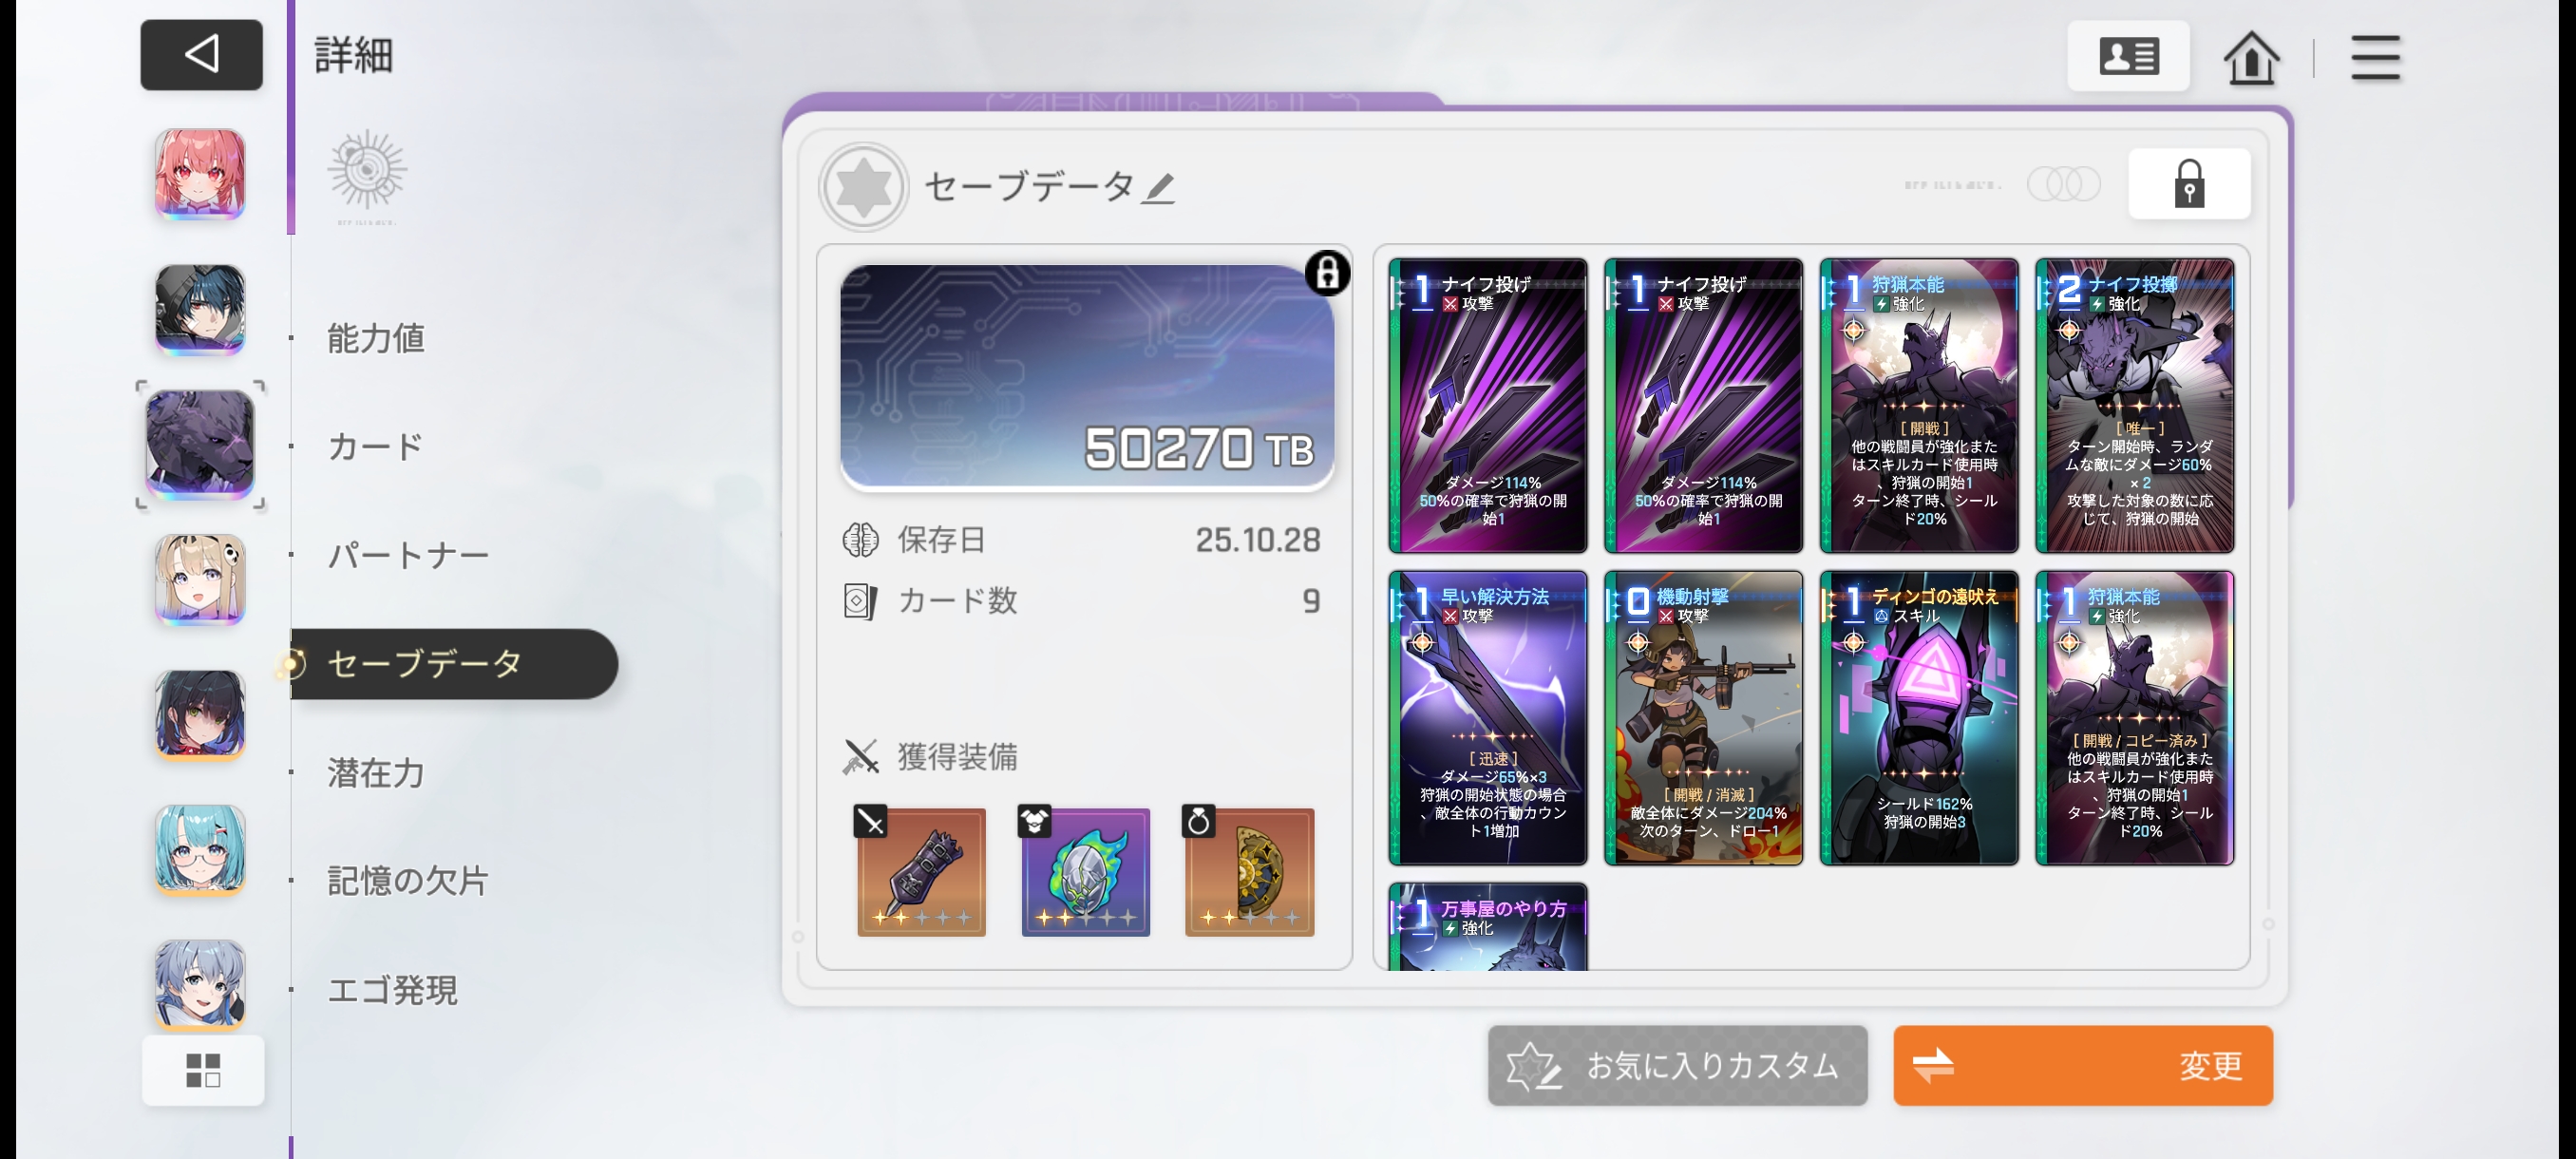This screenshot has height=1159, width=2576.
Task: Toggle the lock on the 50270 TB banner
Action: point(1327,273)
